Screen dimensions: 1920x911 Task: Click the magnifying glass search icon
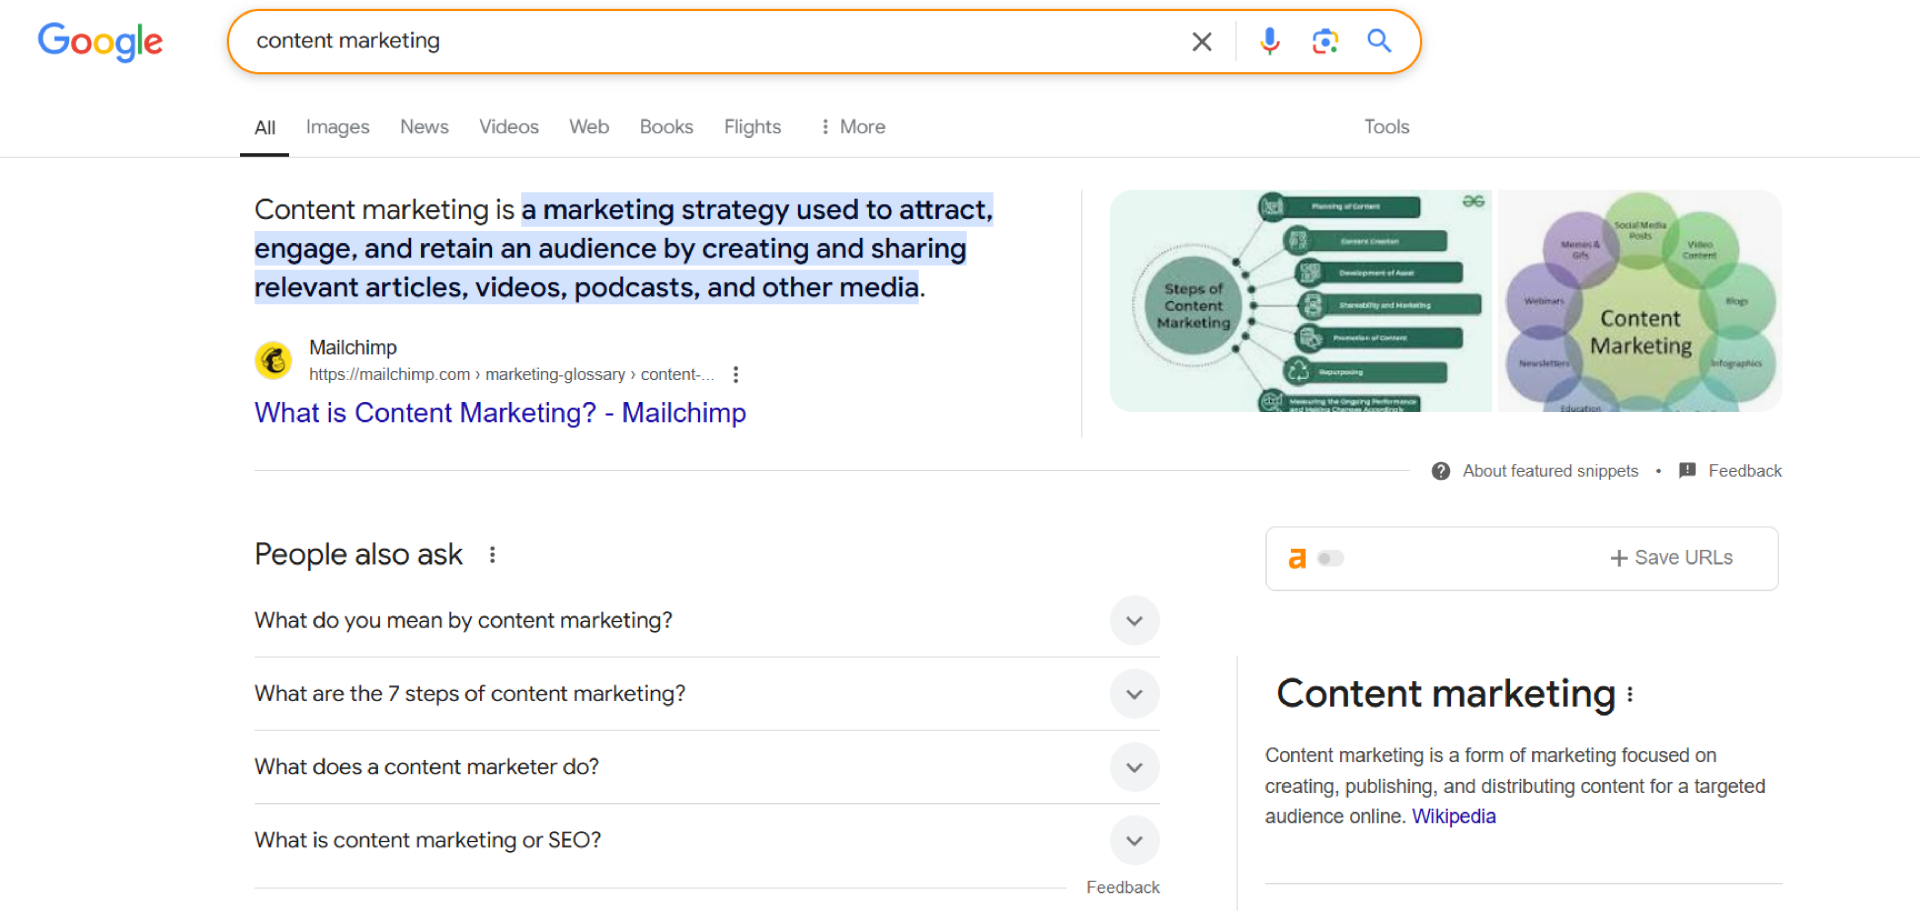[1379, 41]
